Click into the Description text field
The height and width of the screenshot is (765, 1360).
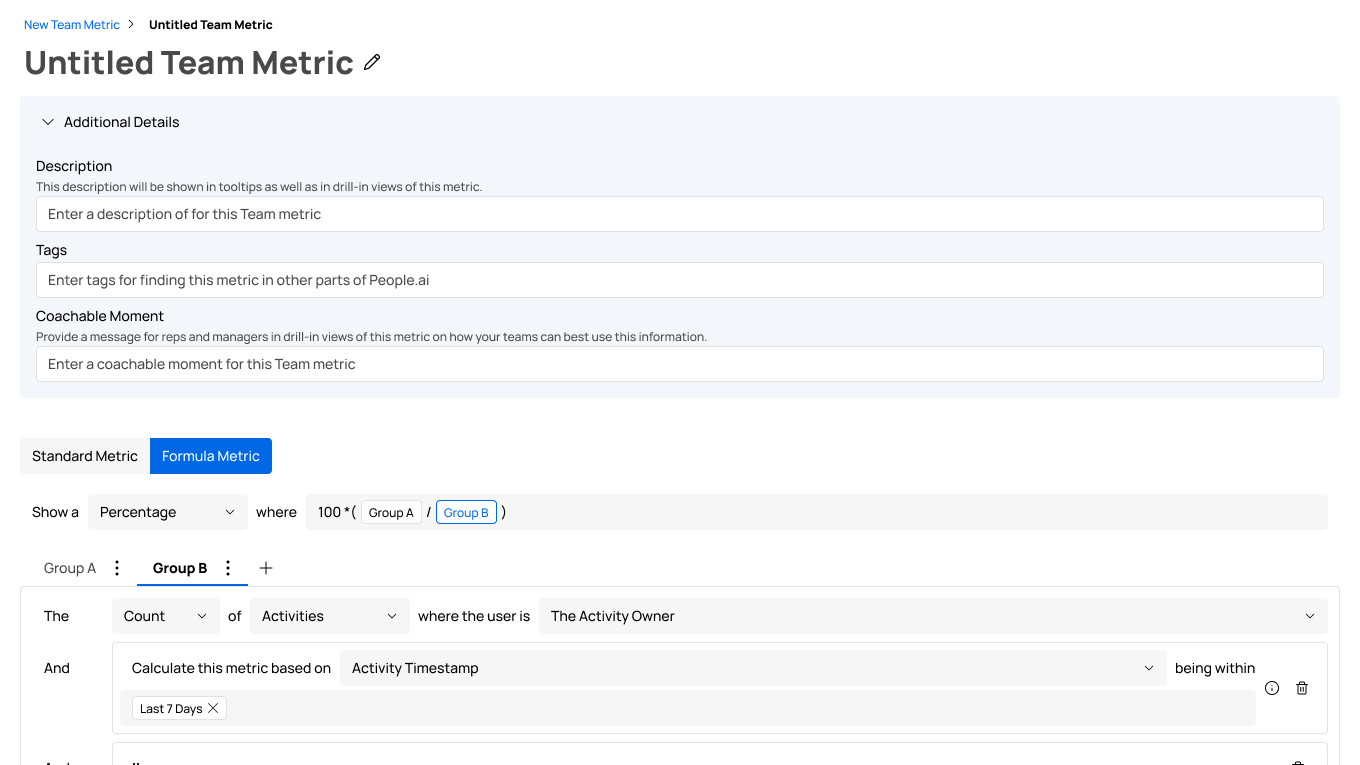tap(679, 214)
